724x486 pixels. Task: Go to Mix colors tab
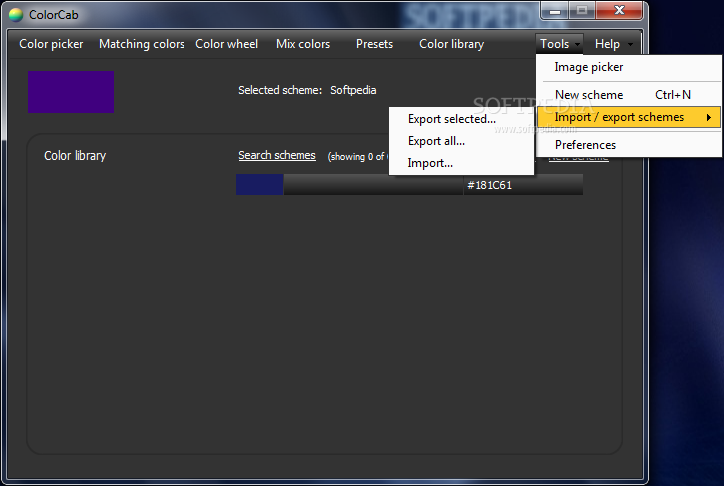point(303,44)
